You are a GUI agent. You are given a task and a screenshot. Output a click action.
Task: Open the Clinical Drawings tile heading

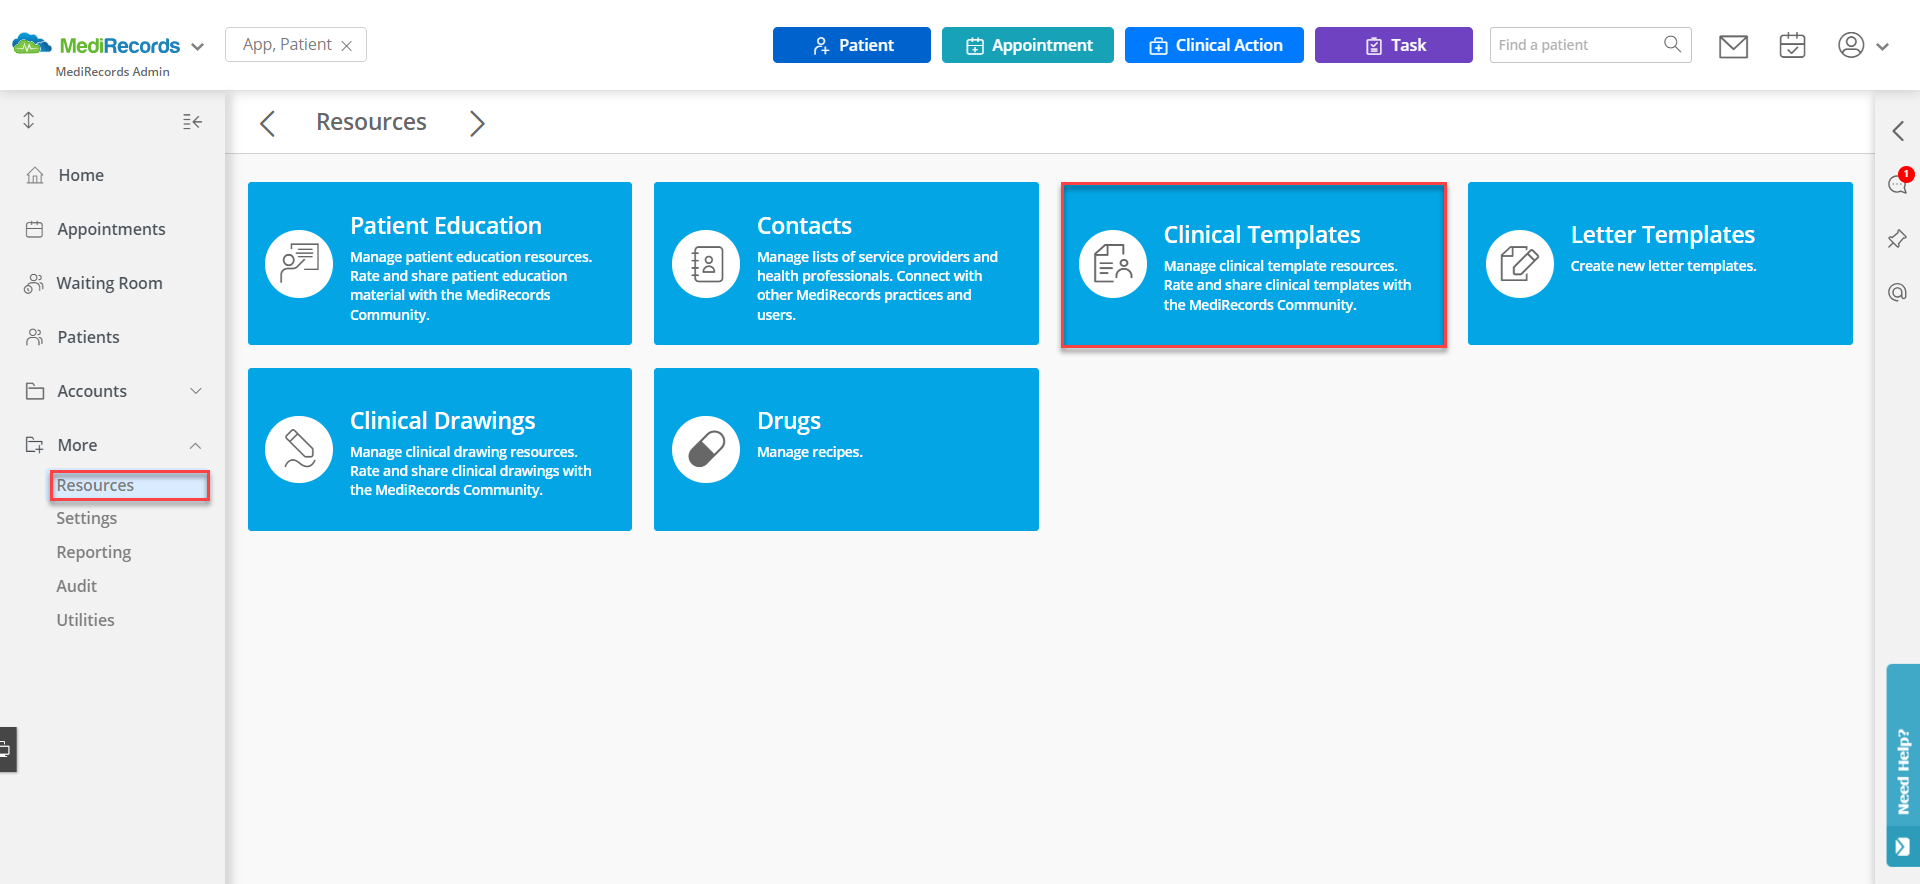click(x=443, y=421)
